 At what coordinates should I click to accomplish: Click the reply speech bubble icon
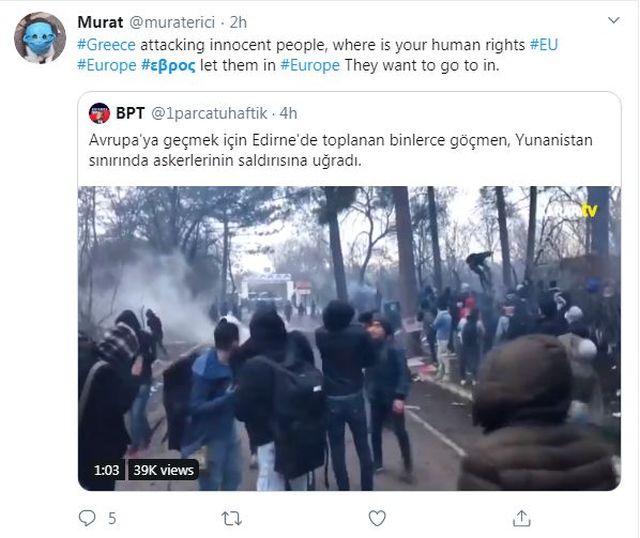tap(87, 518)
